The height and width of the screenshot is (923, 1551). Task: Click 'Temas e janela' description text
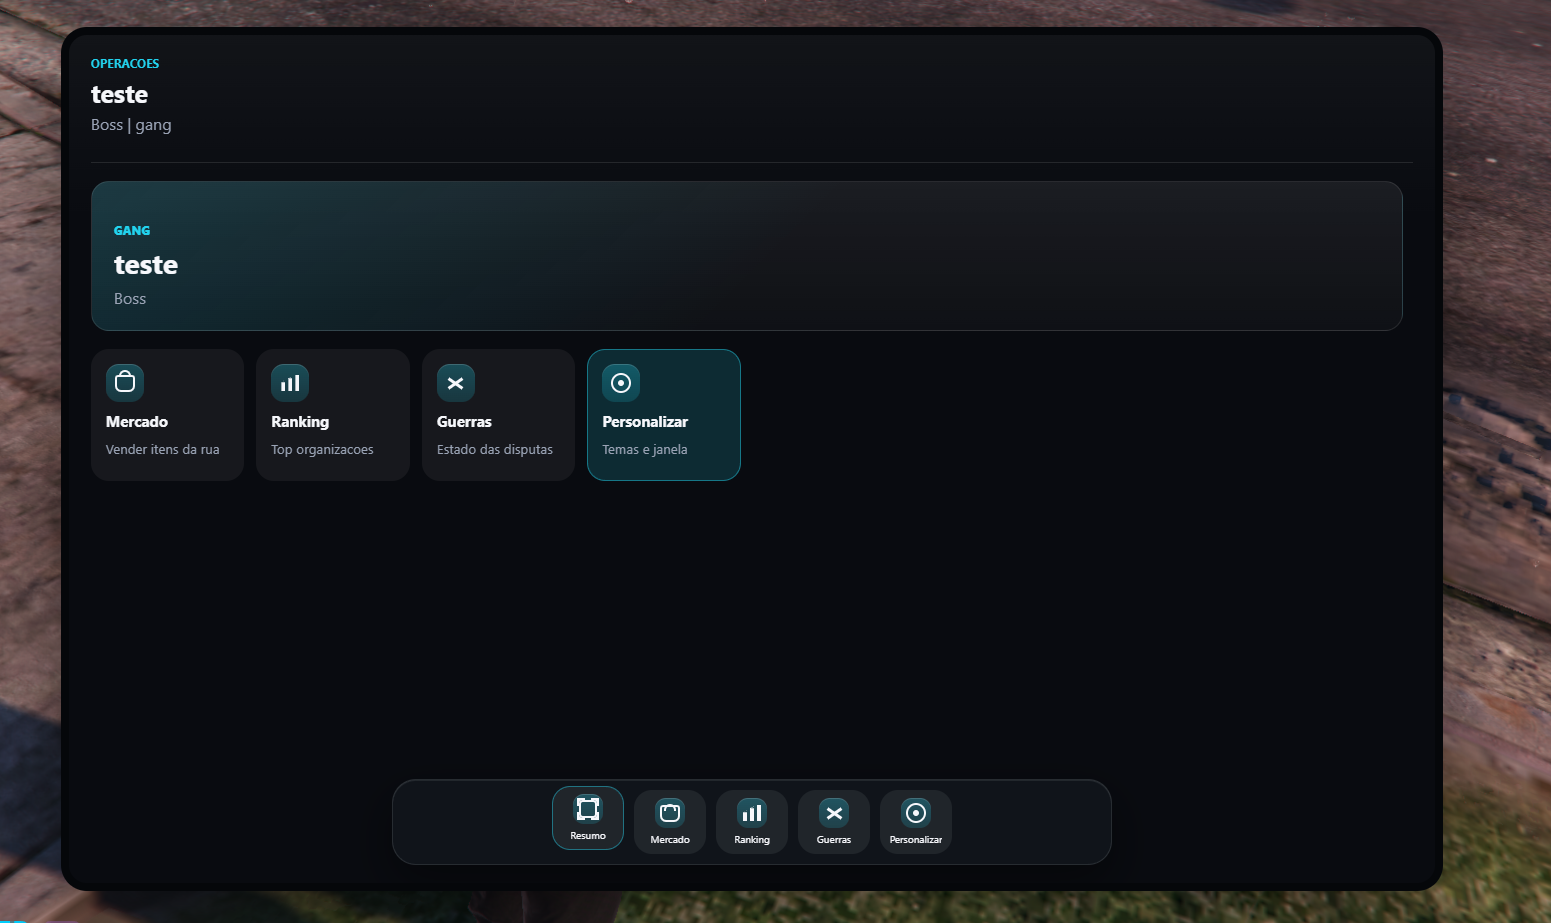(x=645, y=450)
